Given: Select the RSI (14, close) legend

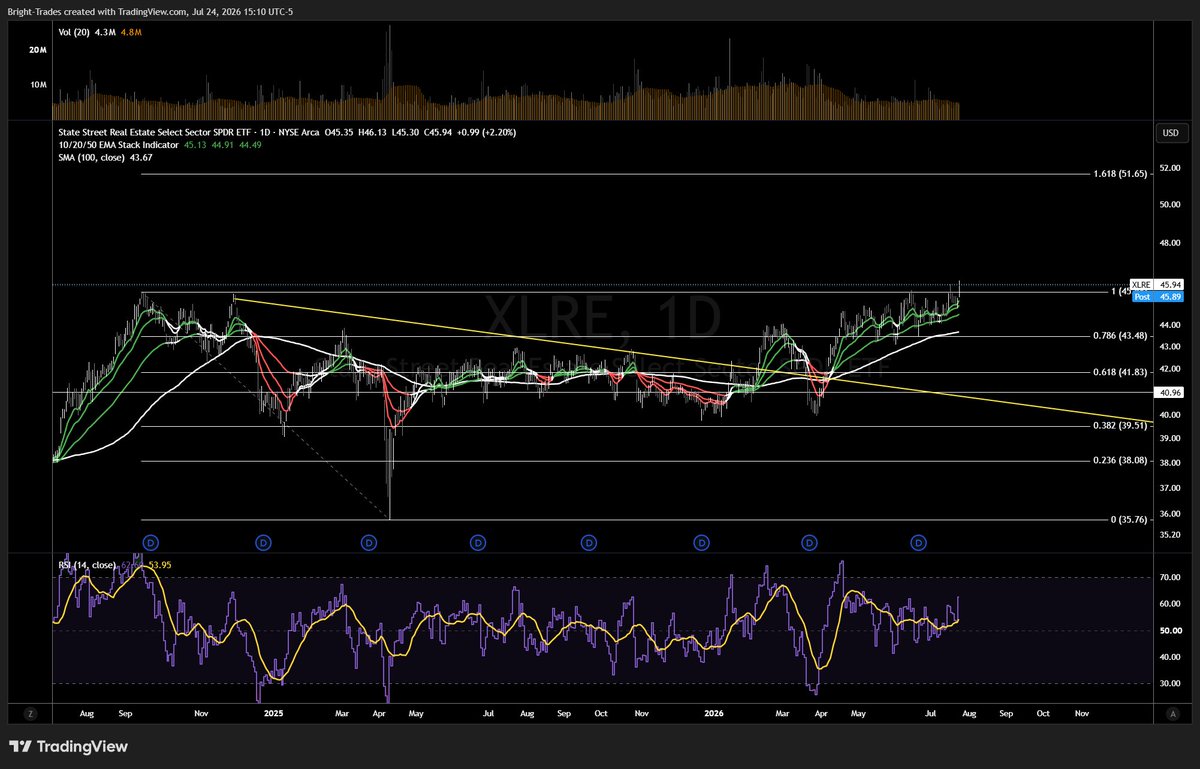Looking at the screenshot, I should pyautogui.click(x=87, y=565).
